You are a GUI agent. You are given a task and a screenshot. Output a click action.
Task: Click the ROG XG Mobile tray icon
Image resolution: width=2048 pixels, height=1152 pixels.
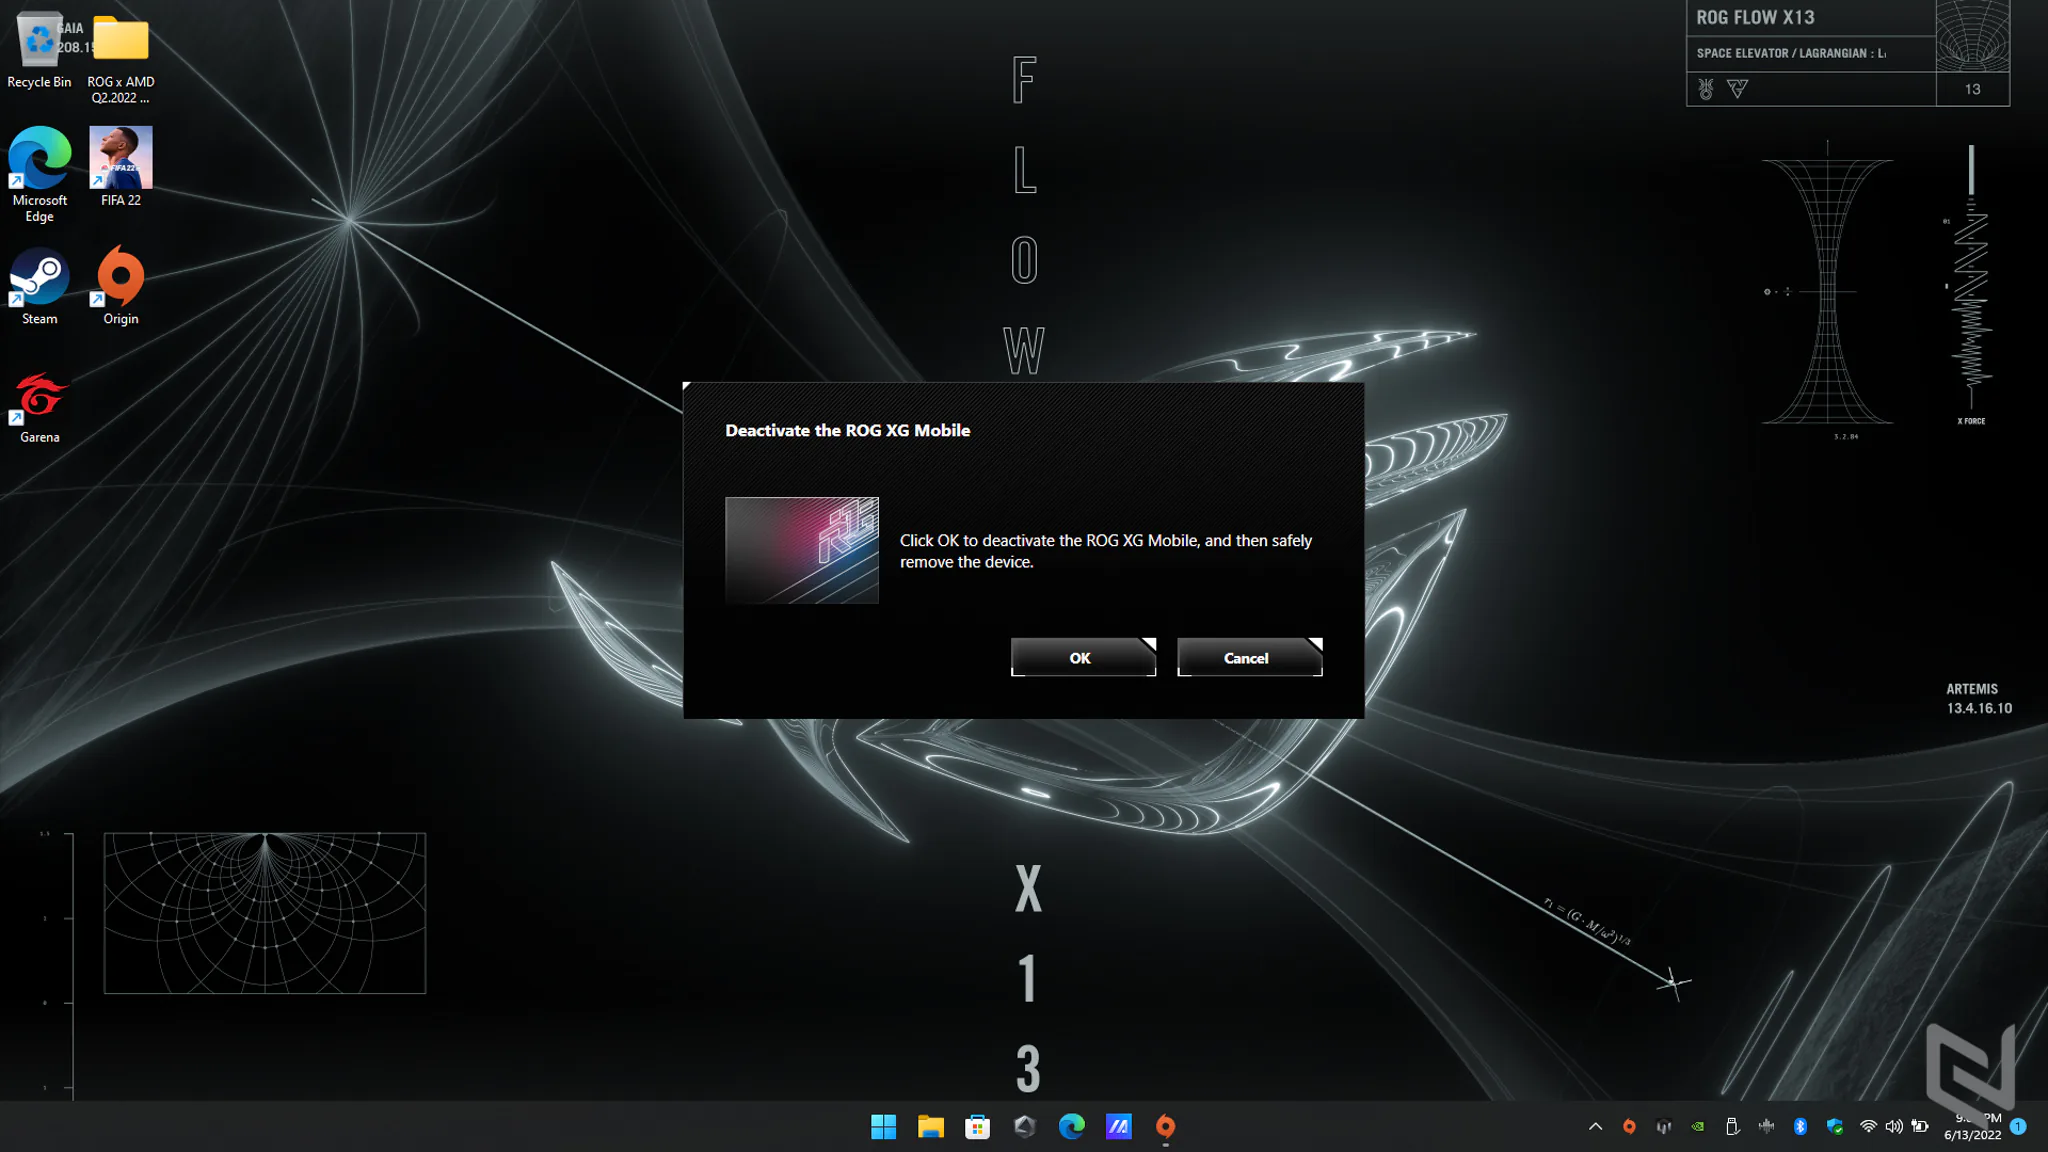(1663, 1127)
